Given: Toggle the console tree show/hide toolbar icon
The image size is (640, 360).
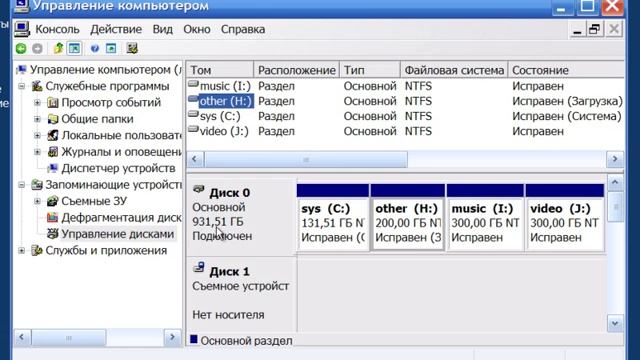Looking at the screenshot, I should pyautogui.click(x=74, y=49).
